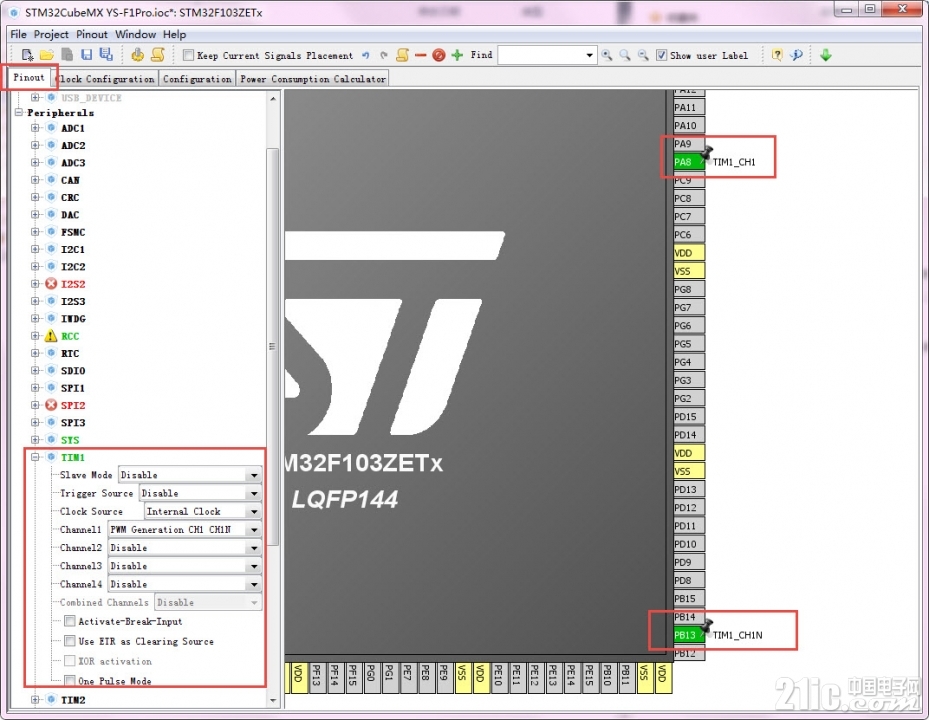Open the Find combo box arrow

(589, 55)
